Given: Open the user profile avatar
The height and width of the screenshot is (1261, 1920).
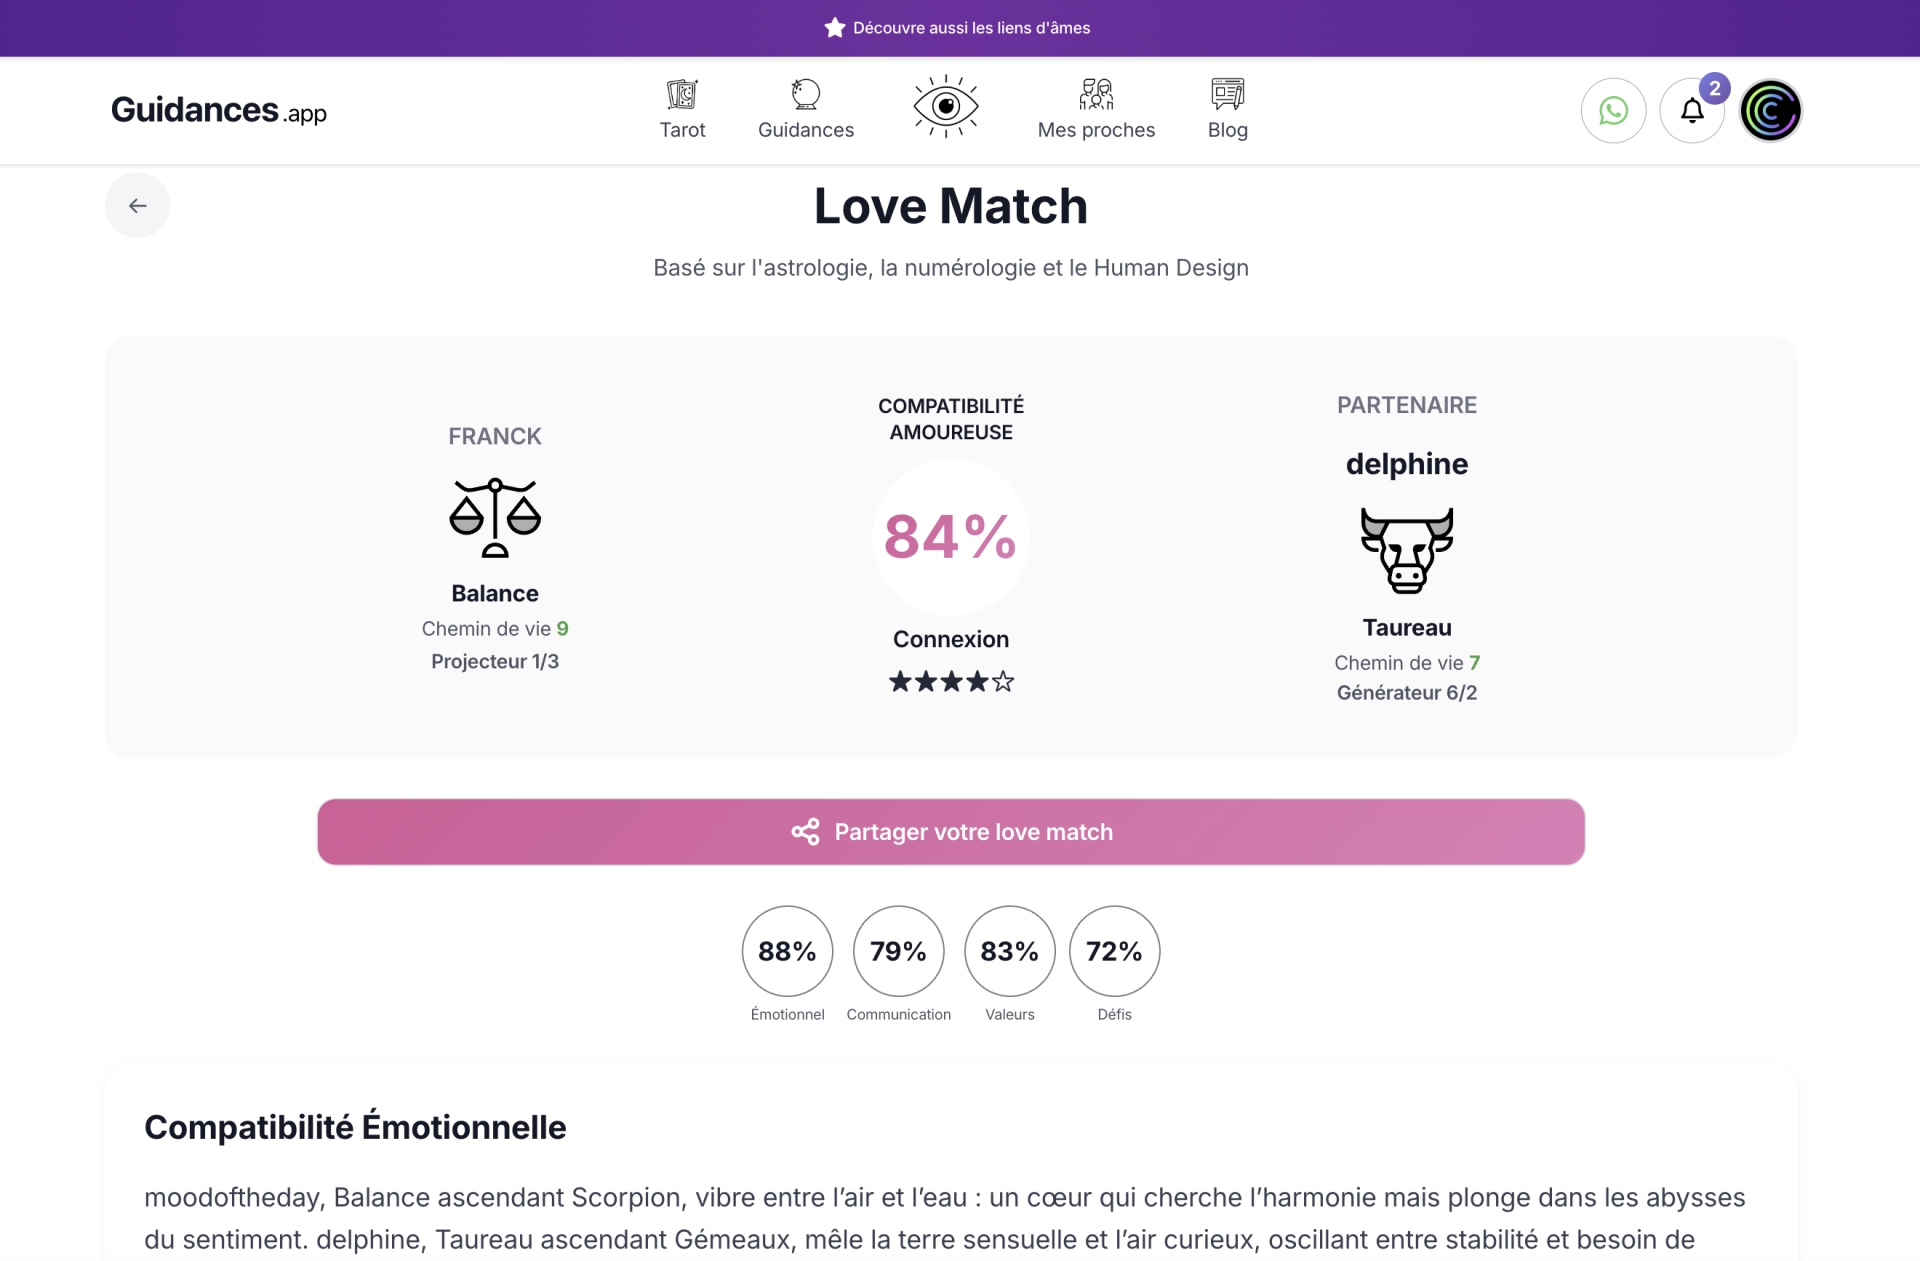Looking at the screenshot, I should click(x=1770, y=111).
